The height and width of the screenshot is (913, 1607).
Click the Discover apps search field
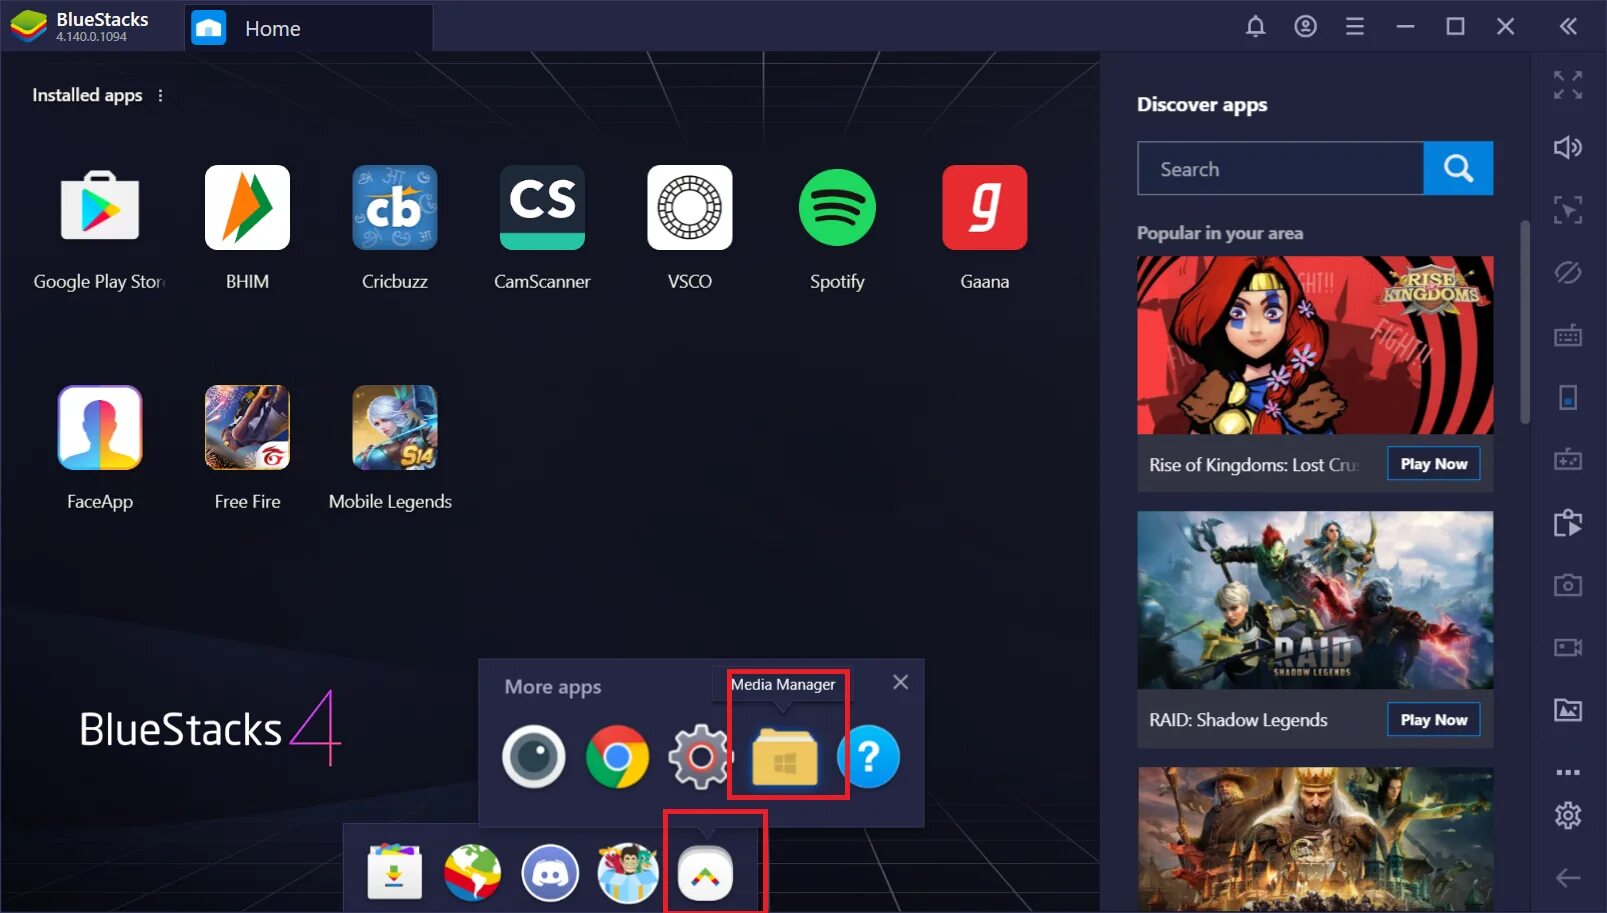click(x=1280, y=168)
